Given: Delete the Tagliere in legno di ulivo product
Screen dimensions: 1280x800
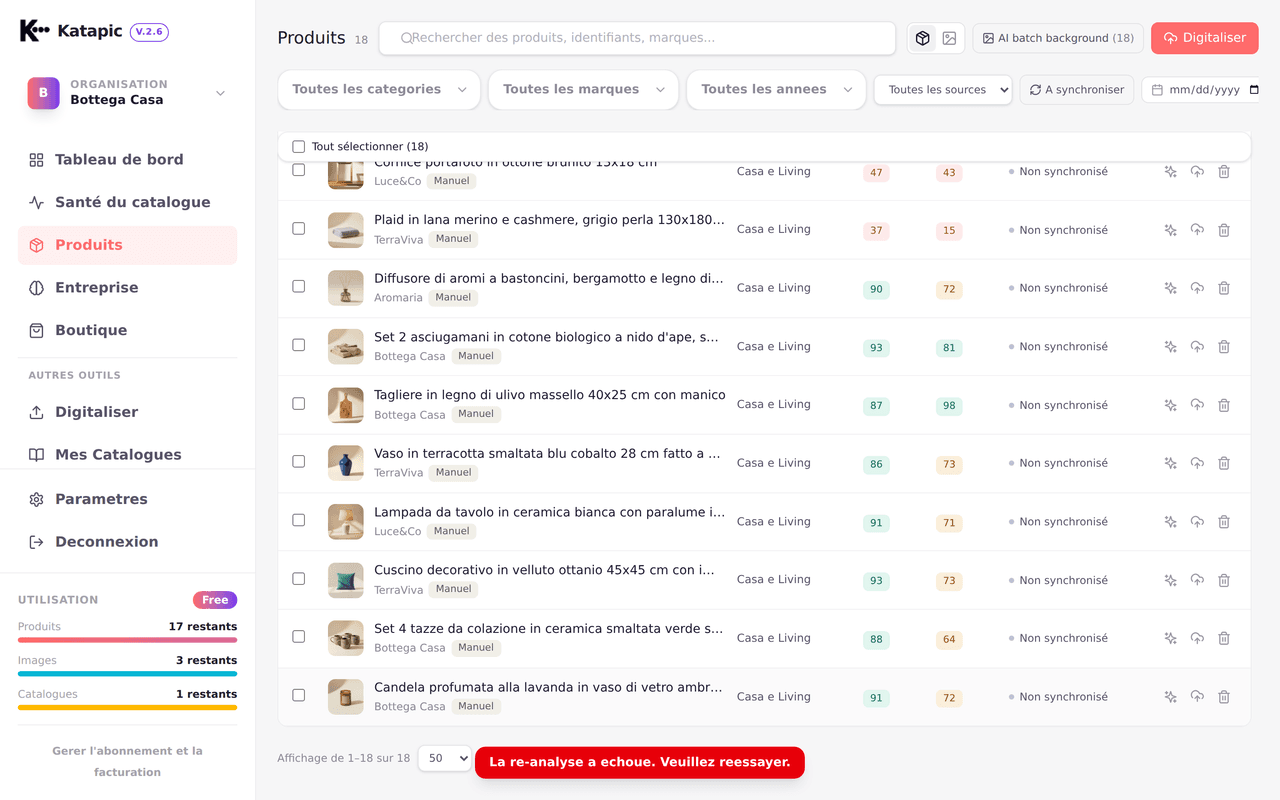Looking at the screenshot, I should click(x=1224, y=405).
